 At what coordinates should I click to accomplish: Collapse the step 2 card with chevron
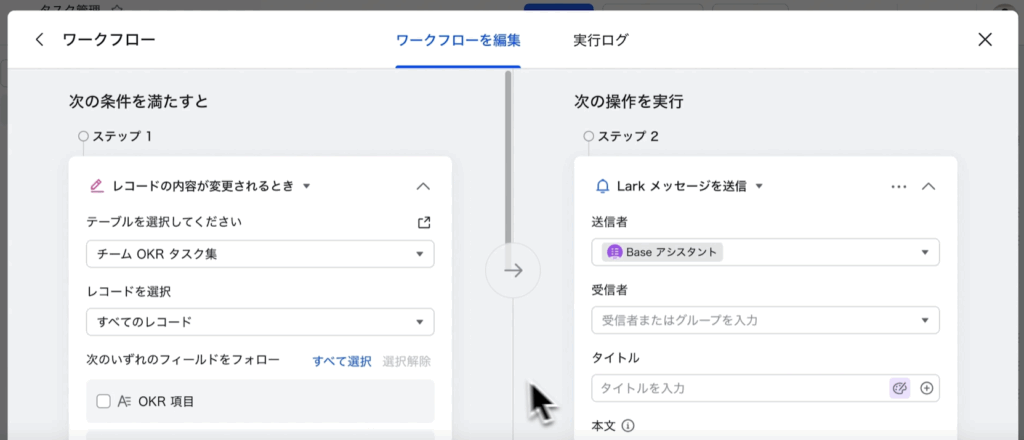coord(928,186)
